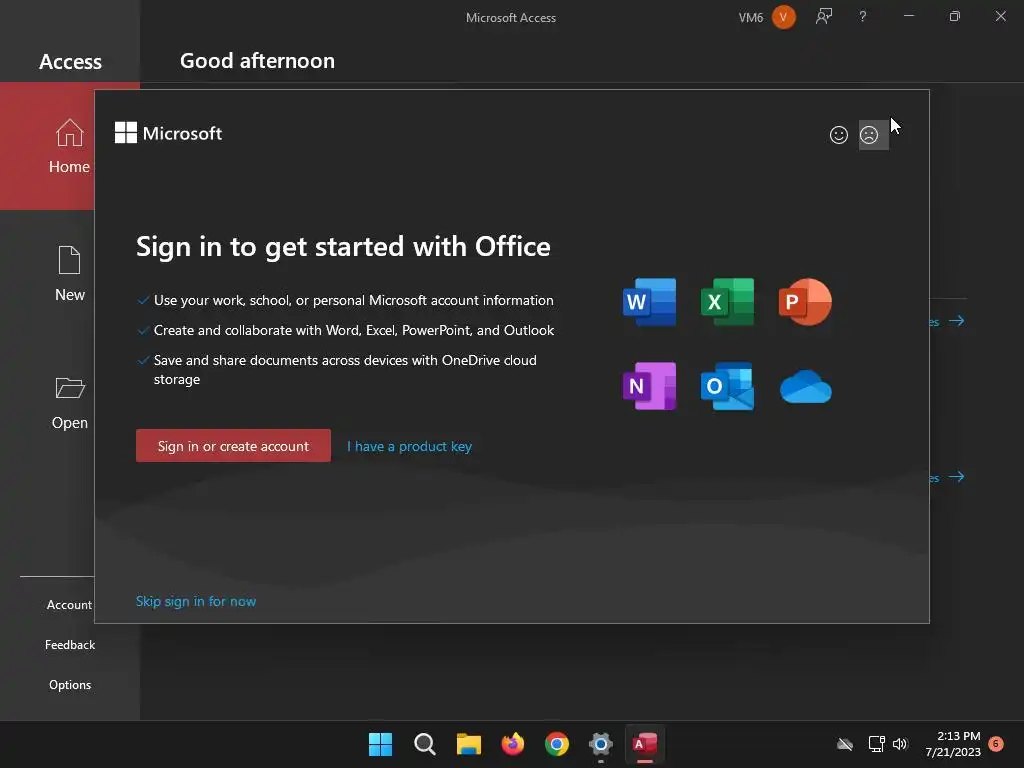
Task: Click lower arrow link behind dialog
Action: (956, 477)
